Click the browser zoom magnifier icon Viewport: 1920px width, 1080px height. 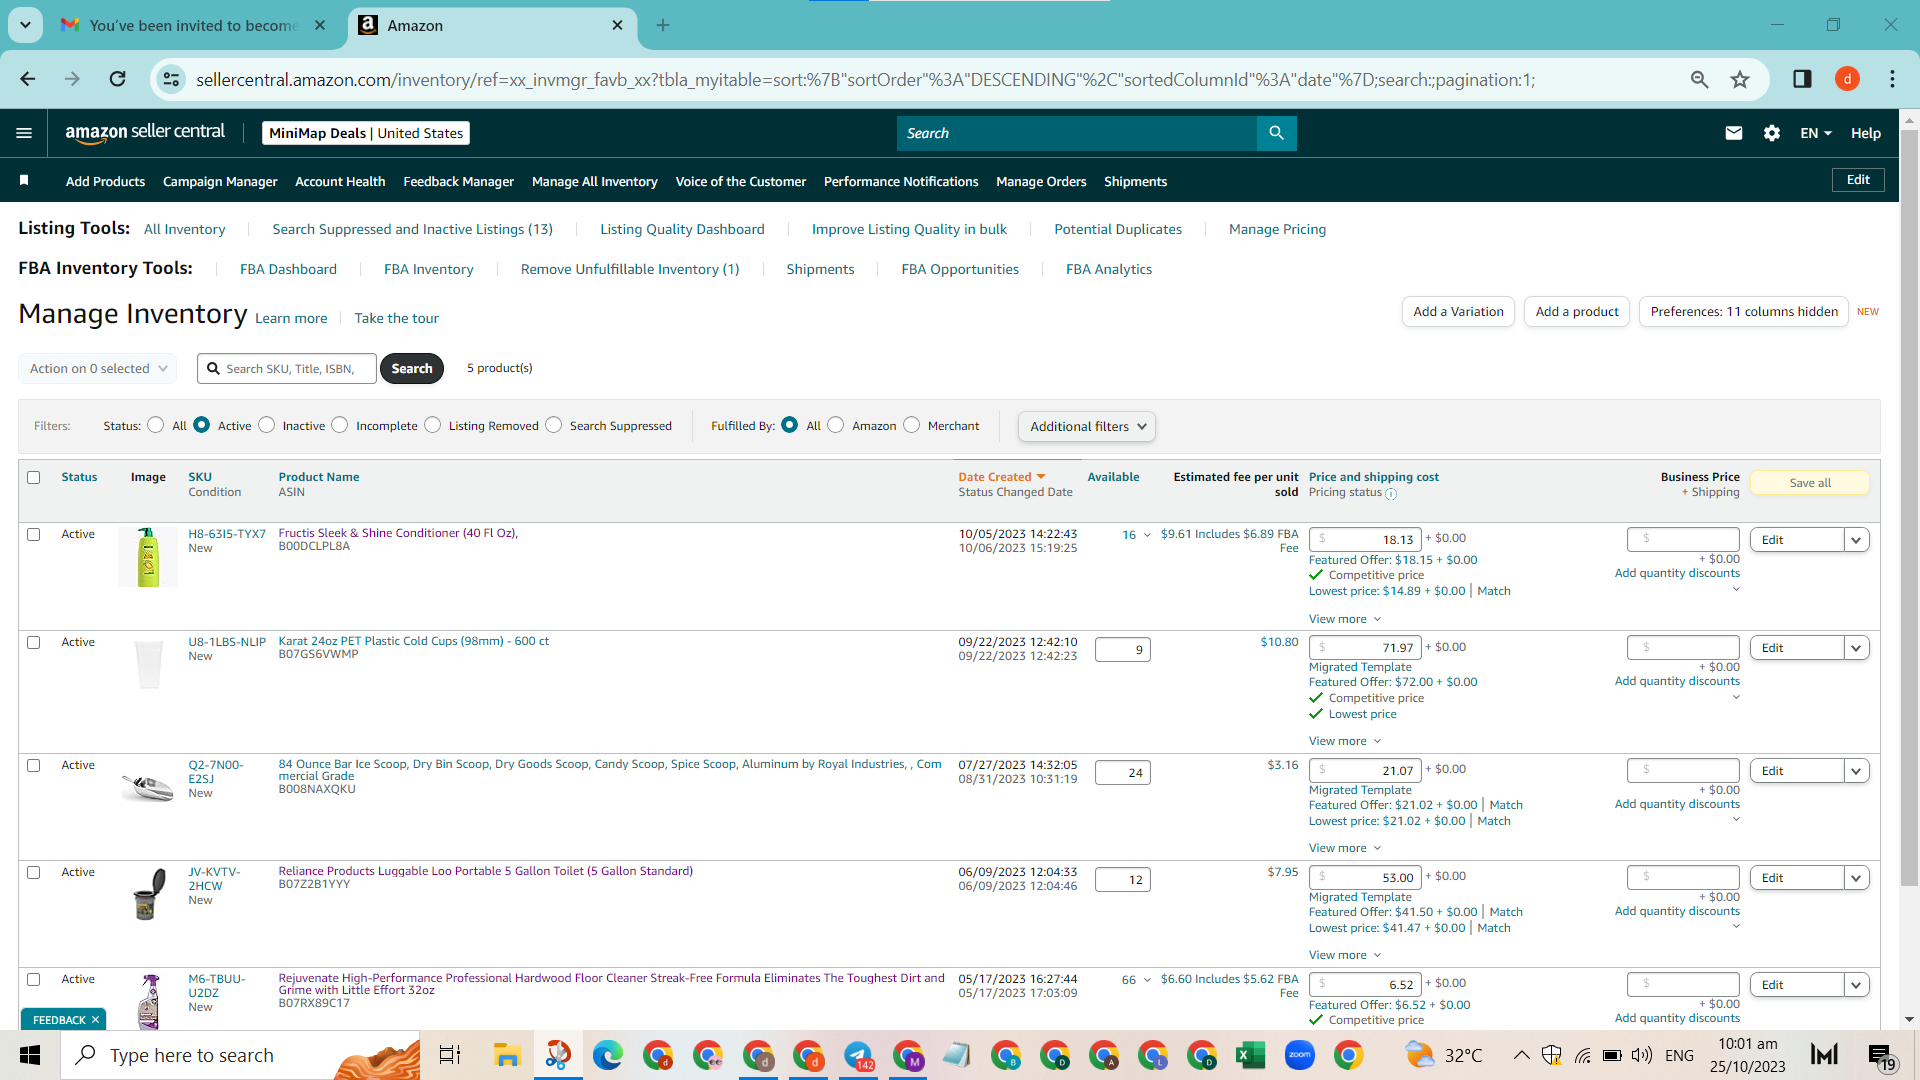click(1699, 79)
